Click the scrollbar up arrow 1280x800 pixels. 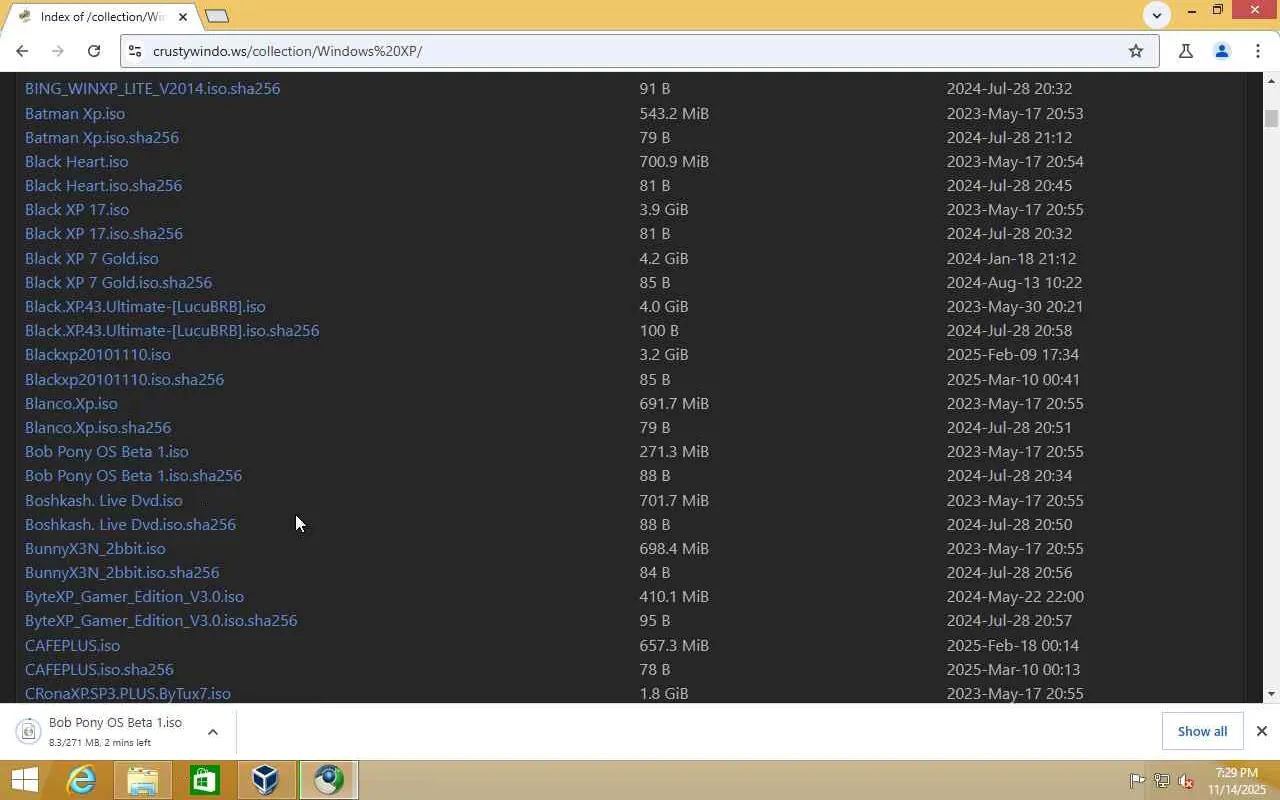(1271, 80)
